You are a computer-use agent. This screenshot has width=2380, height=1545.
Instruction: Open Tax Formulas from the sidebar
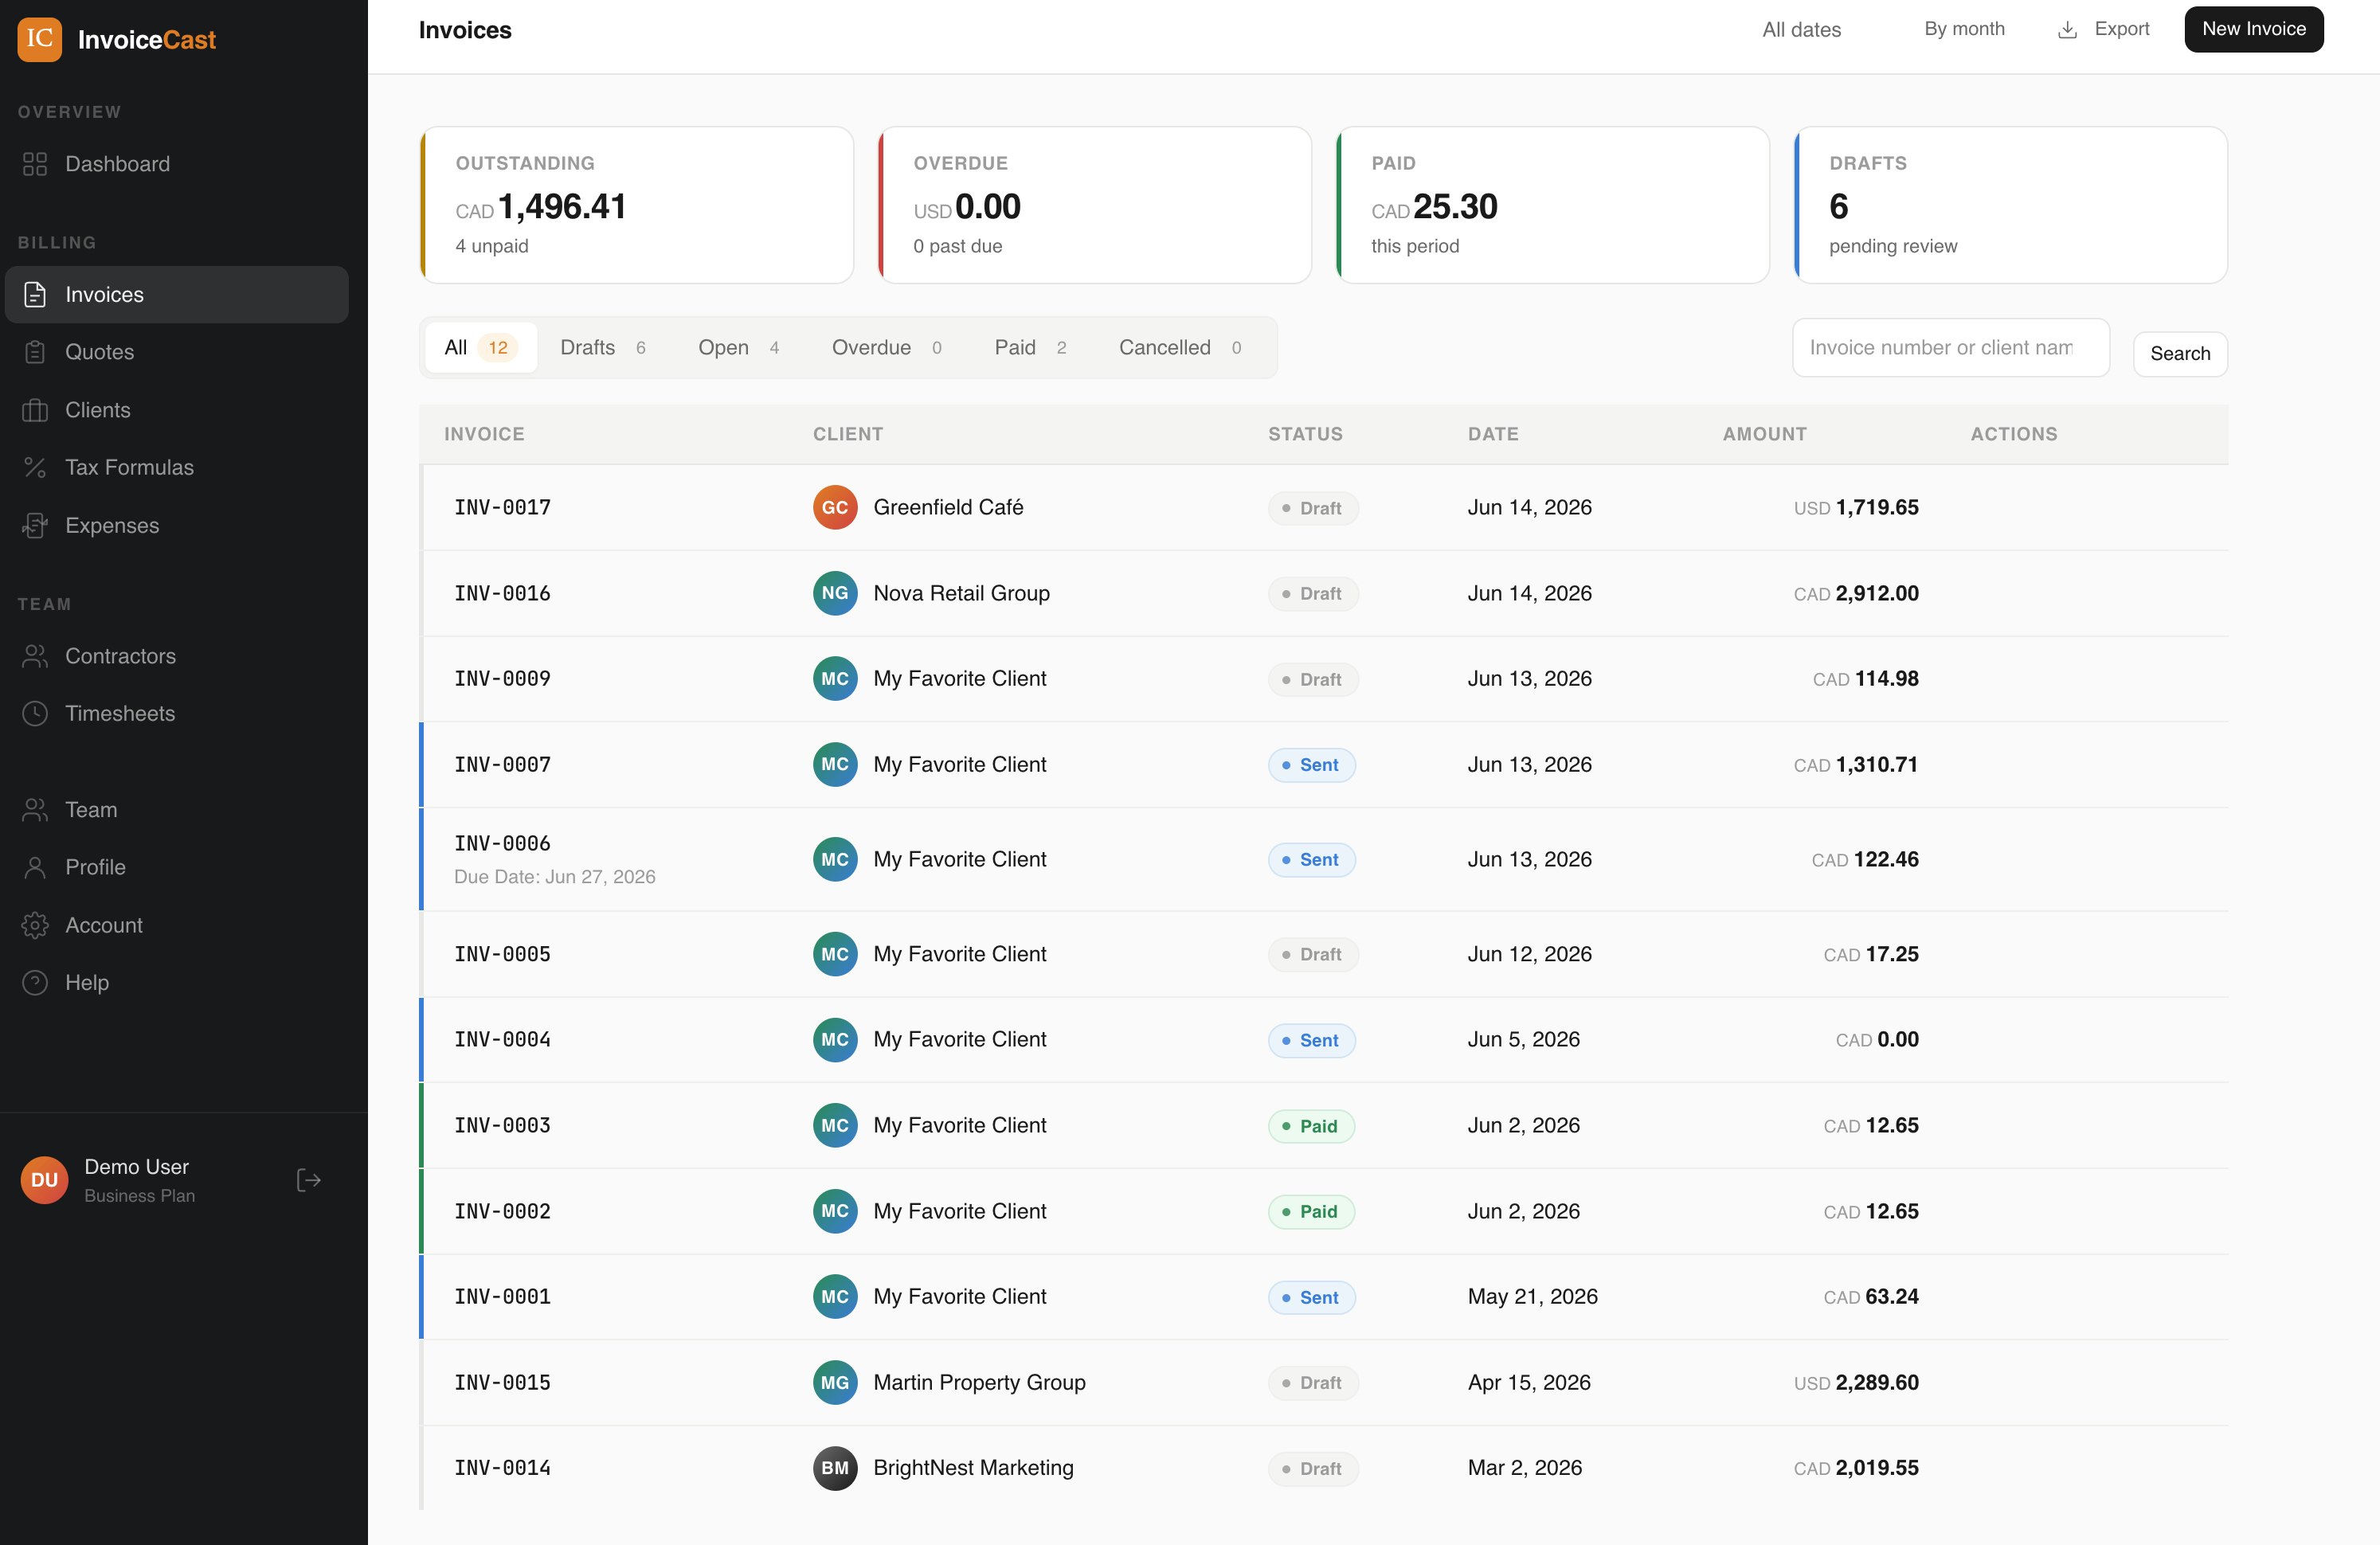[177, 467]
